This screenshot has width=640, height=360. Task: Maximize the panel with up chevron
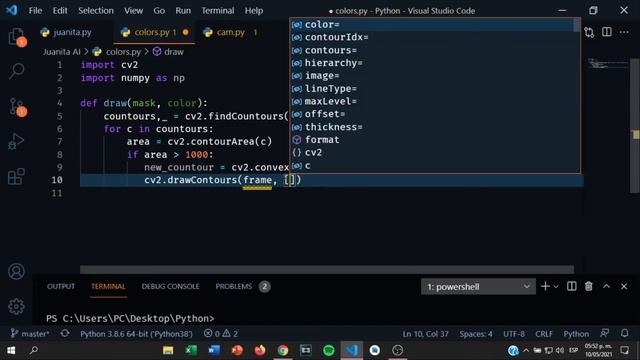tap(607, 287)
